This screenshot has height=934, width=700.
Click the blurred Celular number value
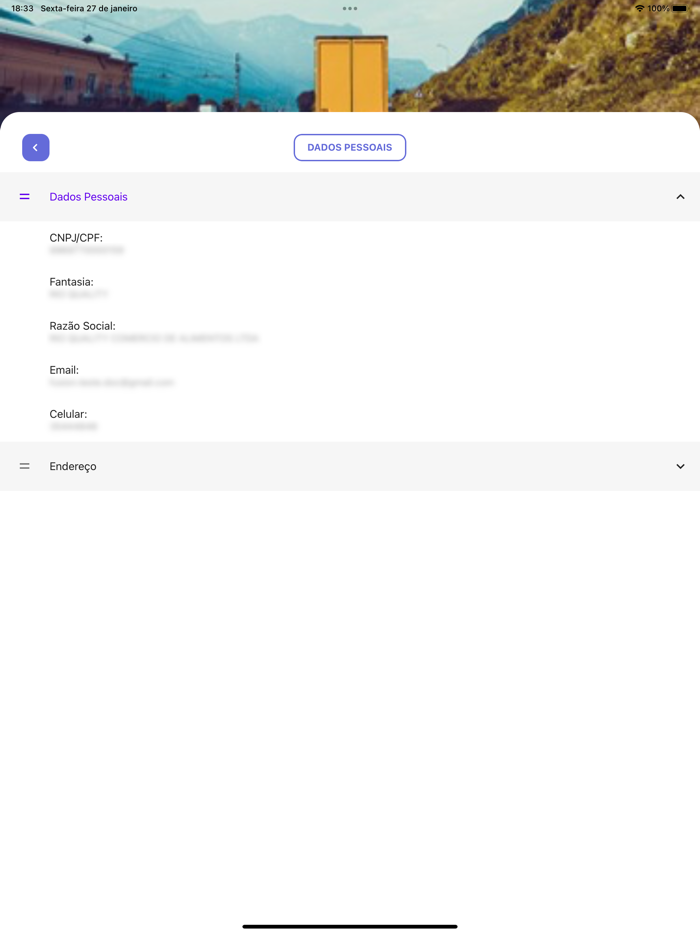coord(73,426)
